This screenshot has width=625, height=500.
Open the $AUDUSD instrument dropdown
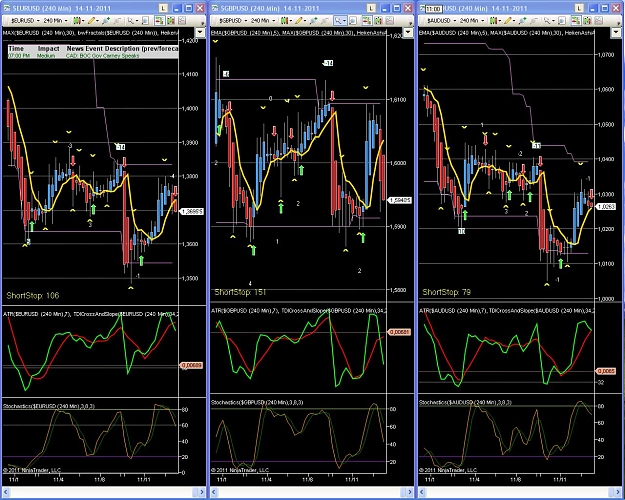442,20
